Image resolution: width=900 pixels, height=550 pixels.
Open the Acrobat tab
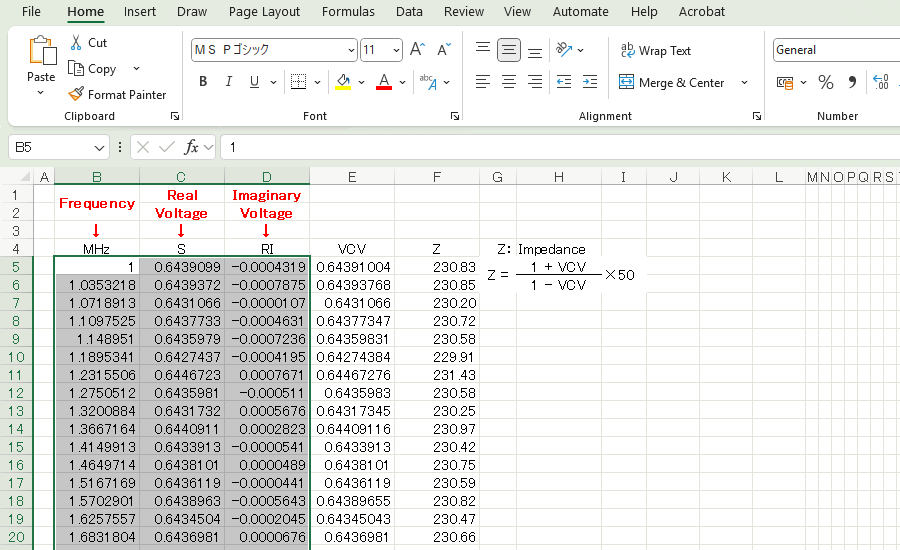[x=701, y=11]
